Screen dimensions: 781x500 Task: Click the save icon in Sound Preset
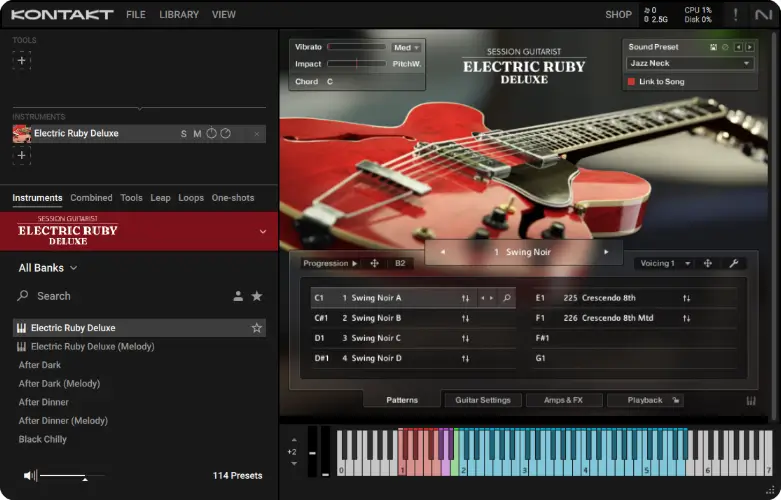point(713,47)
